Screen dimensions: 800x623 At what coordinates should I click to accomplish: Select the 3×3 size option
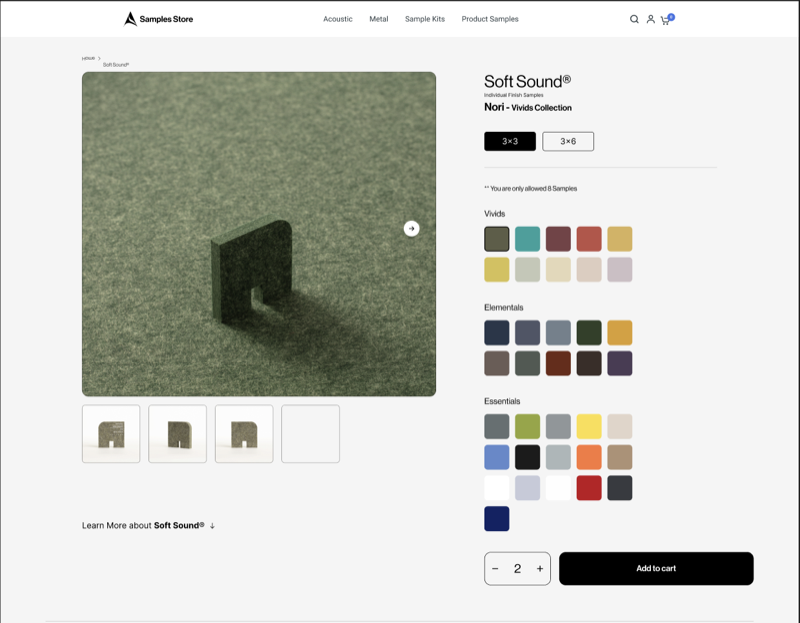click(510, 141)
